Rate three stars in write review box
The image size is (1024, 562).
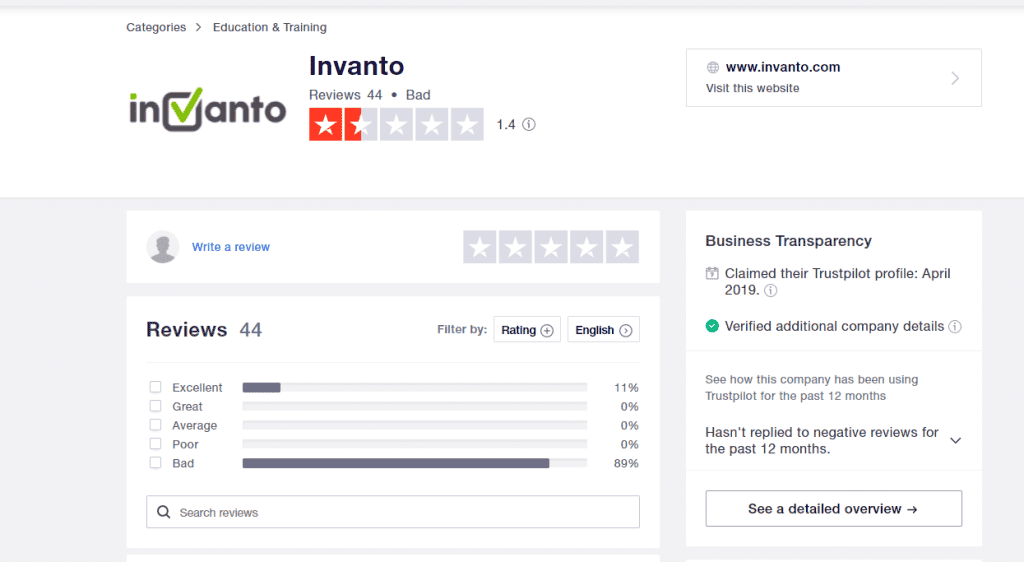point(551,247)
